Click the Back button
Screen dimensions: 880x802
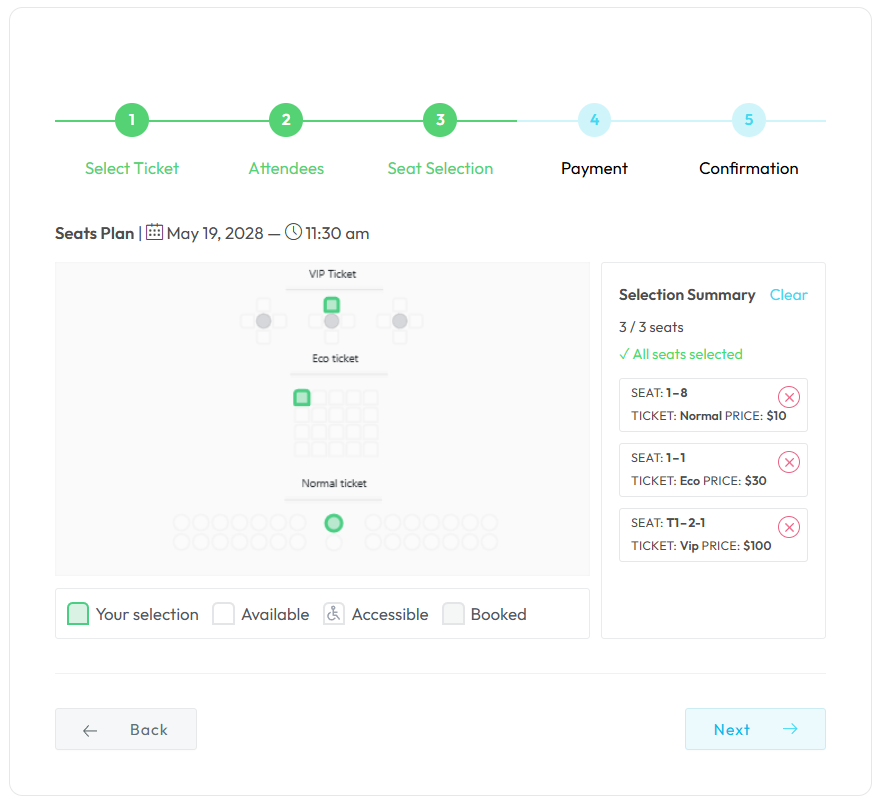point(126,729)
